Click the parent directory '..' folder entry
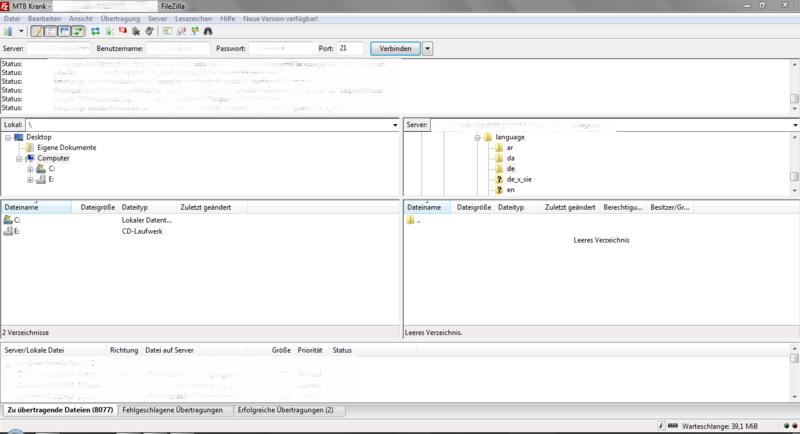 414,221
